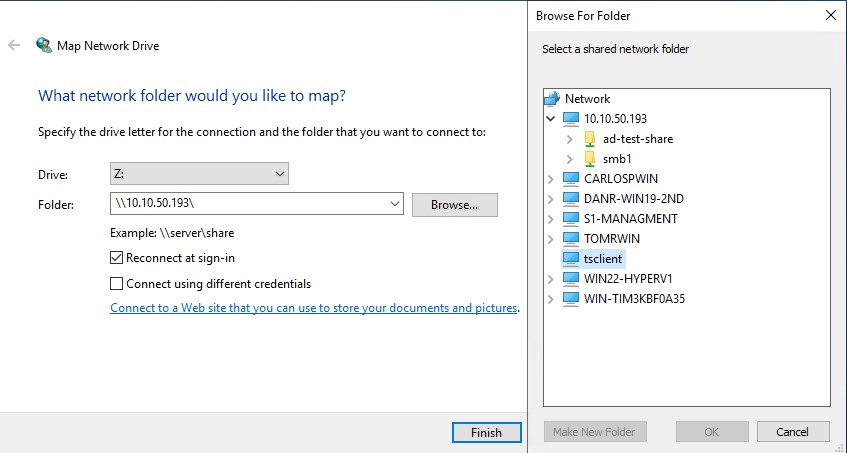Click the tsclient computer icon

point(571,259)
